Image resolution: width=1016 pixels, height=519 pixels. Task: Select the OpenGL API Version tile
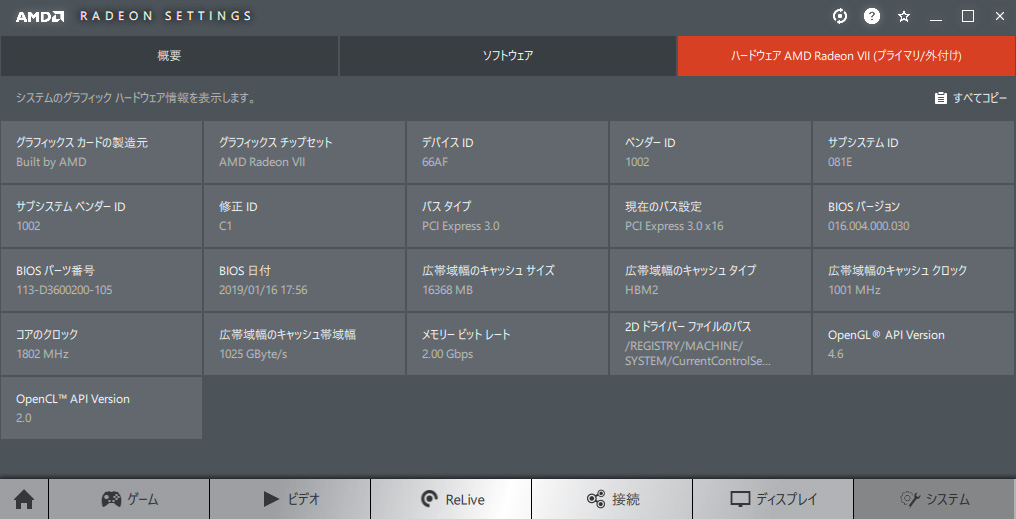[914, 344]
